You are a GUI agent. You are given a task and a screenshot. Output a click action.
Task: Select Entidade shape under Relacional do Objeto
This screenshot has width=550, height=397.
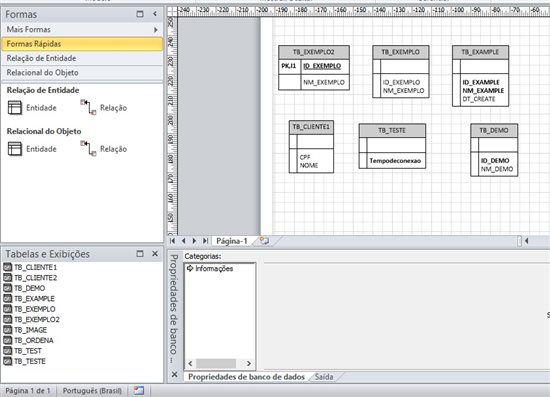pos(32,149)
